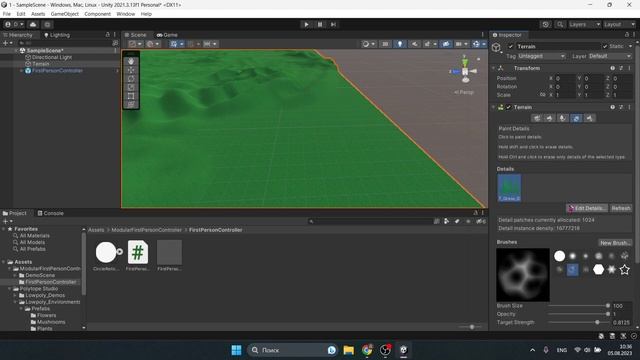Click ModularFirstPersonController breadcrumb
The width and height of the screenshot is (640, 360).
[146, 230]
